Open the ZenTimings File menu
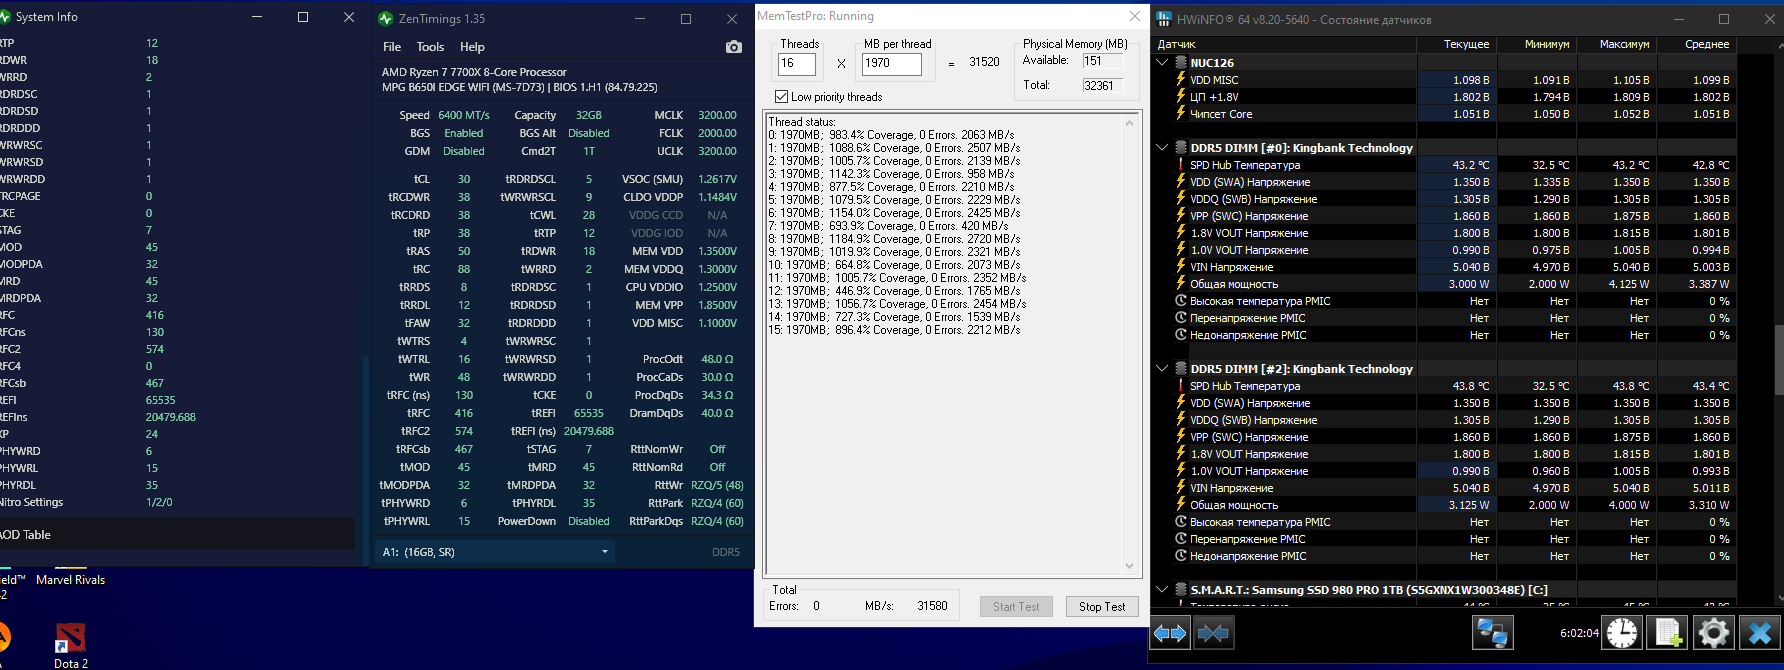The width and height of the screenshot is (1784, 670). coord(392,47)
